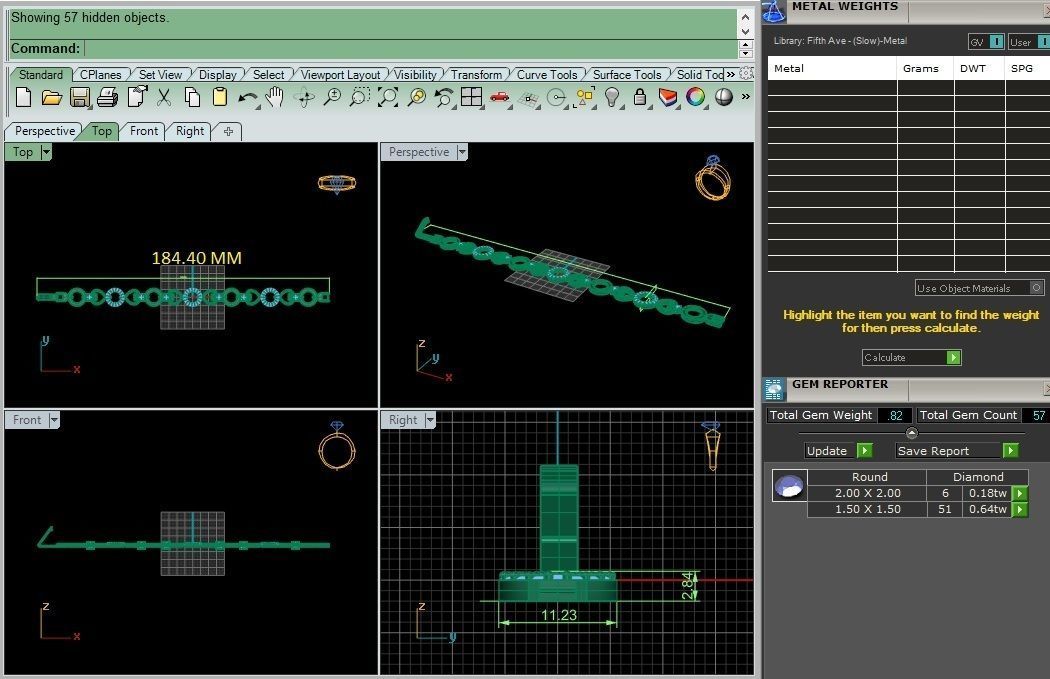Select the Rotate View tool

point(304,98)
